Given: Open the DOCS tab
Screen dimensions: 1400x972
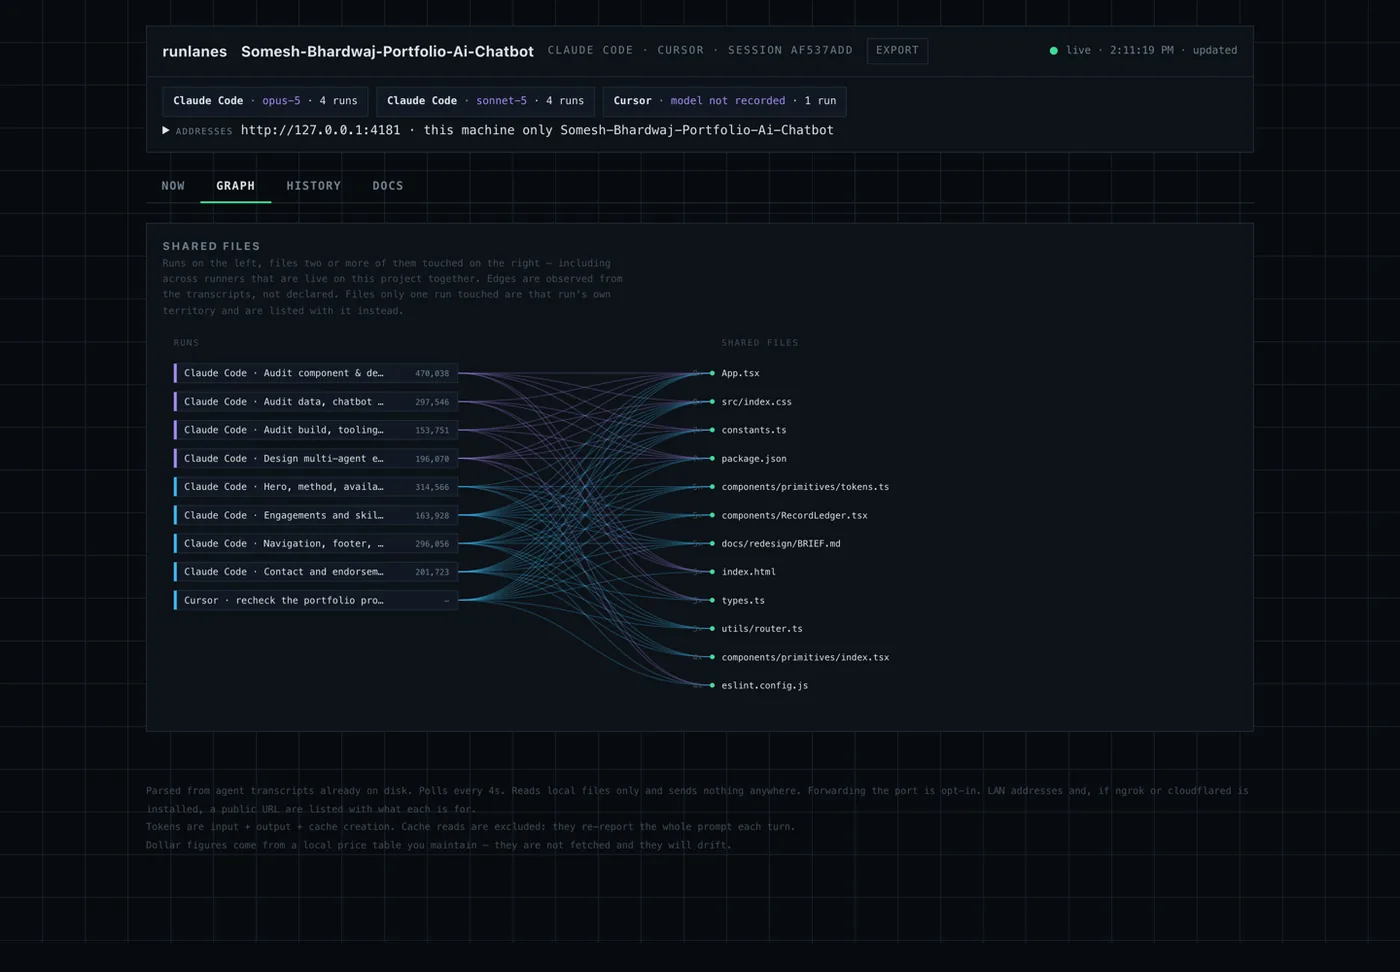Looking at the screenshot, I should pos(388,186).
